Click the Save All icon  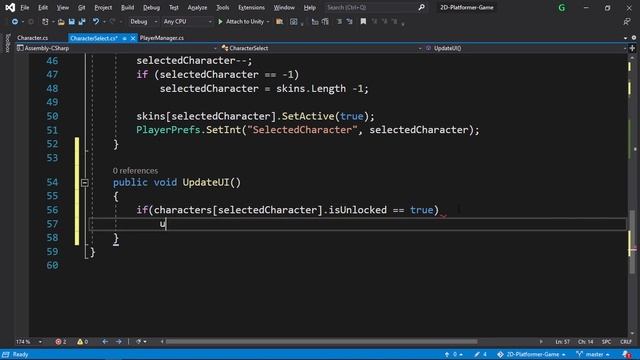pos(82,22)
